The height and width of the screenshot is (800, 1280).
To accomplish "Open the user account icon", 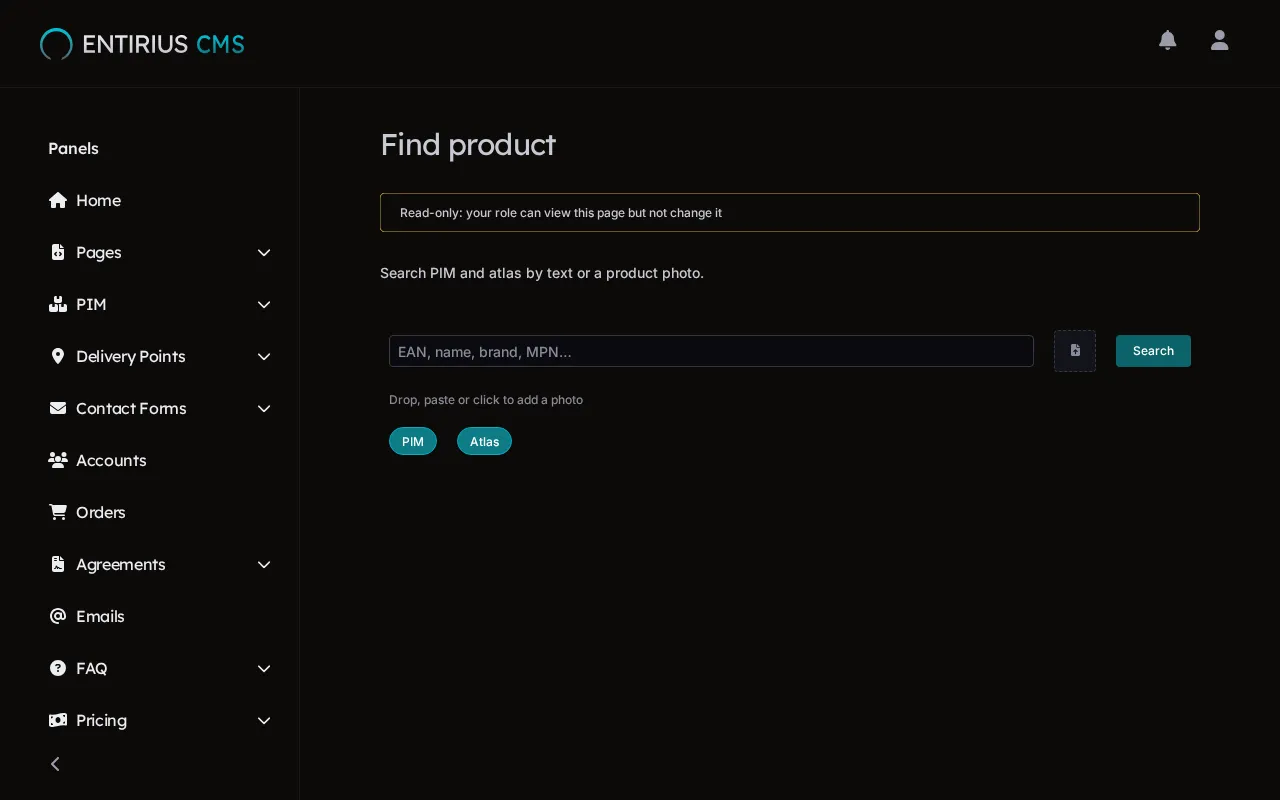I will [x=1219, y=40].
